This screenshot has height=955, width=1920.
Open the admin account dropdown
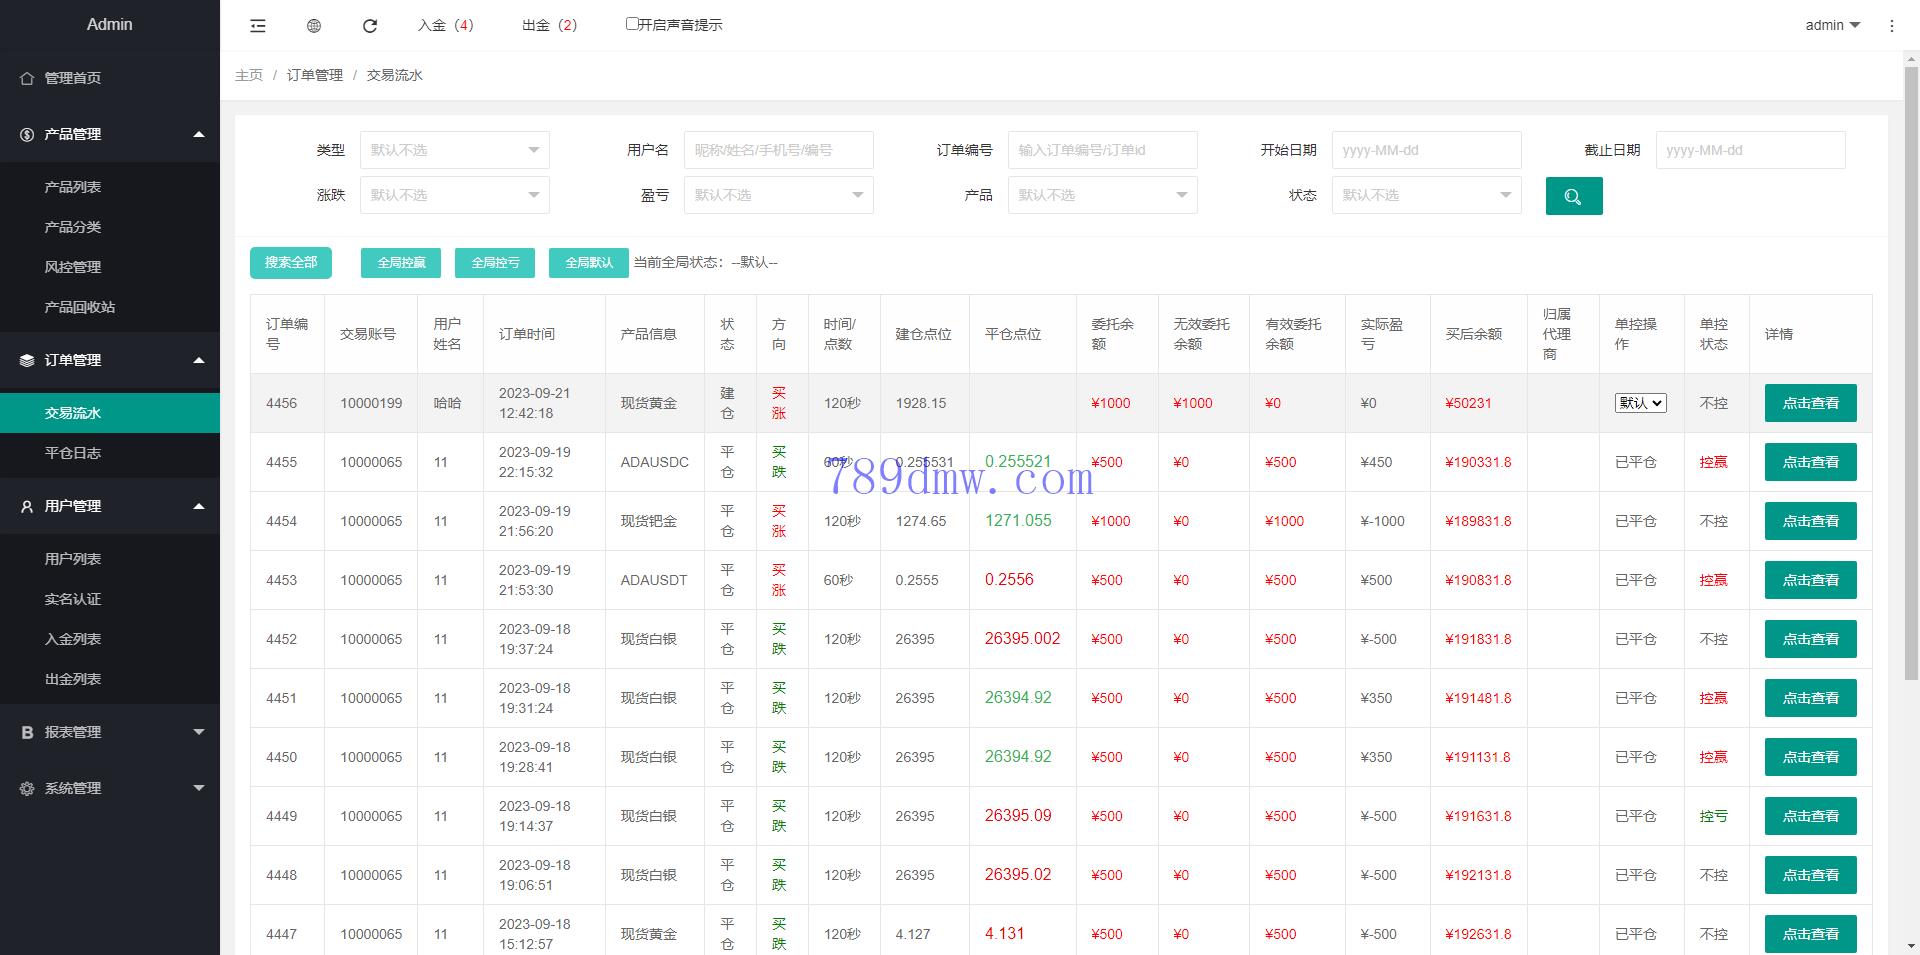1831,25
